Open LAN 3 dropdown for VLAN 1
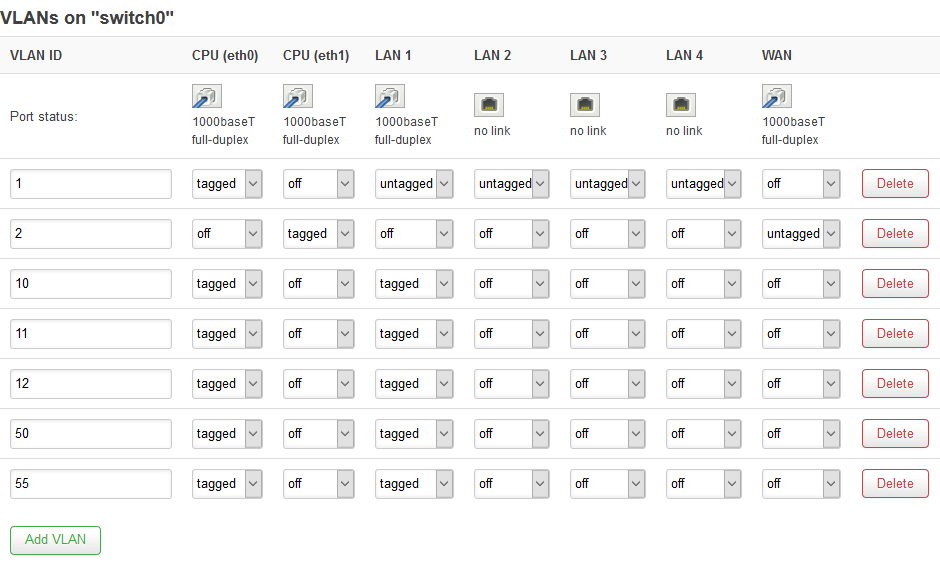 [607, 184]
